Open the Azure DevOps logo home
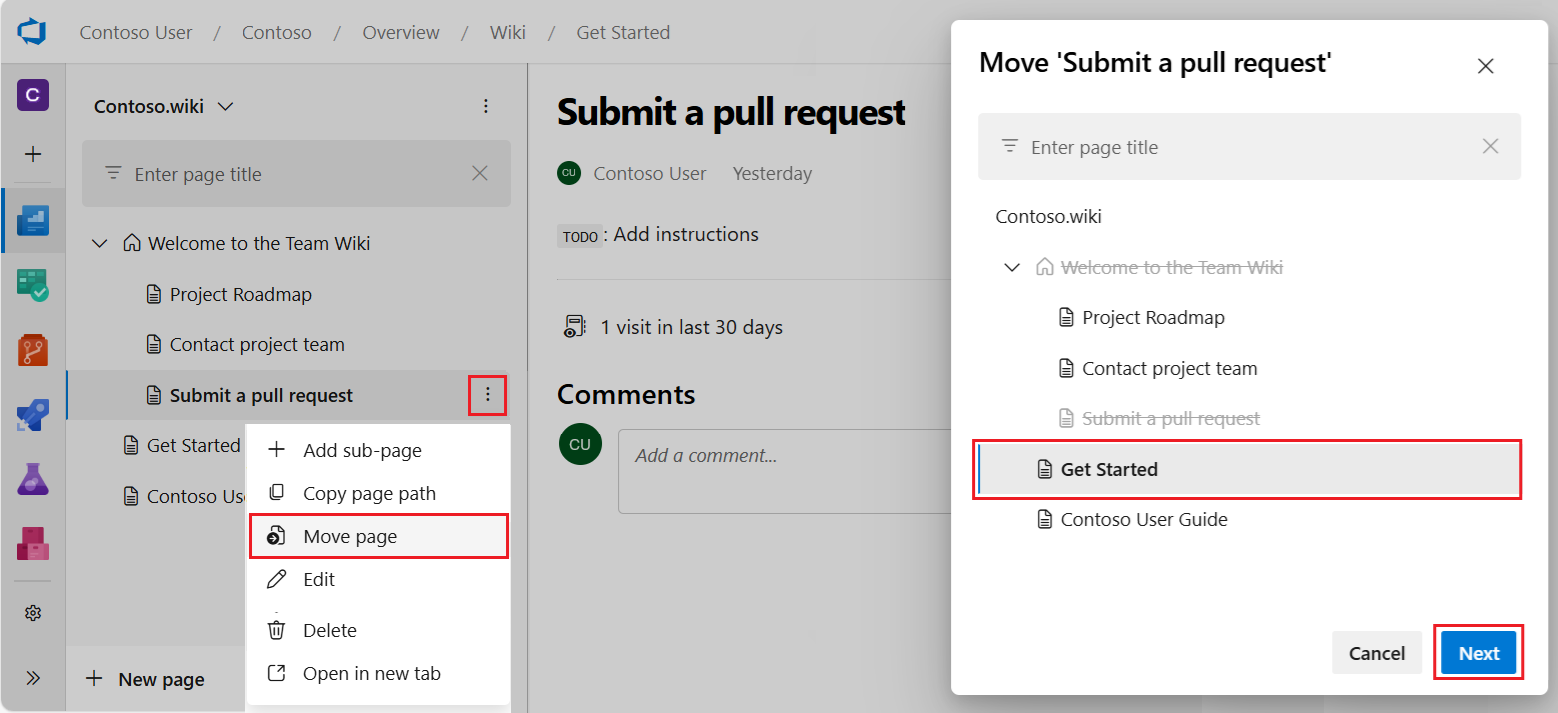The width and height of the screenshot is (1558, 713). click(x=32, y=32)
